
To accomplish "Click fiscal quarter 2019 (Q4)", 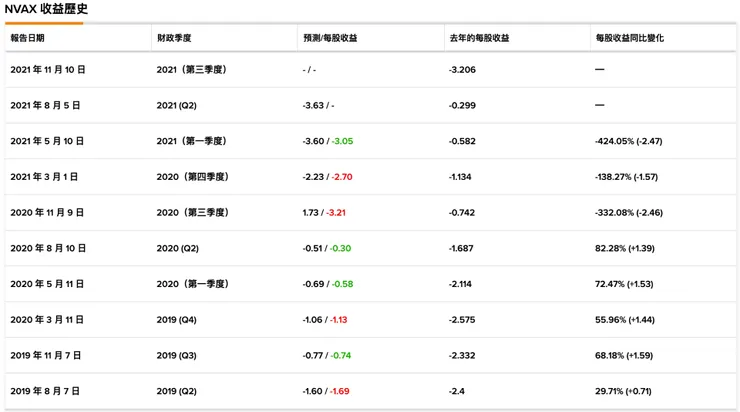I will (x=177, y=320).
